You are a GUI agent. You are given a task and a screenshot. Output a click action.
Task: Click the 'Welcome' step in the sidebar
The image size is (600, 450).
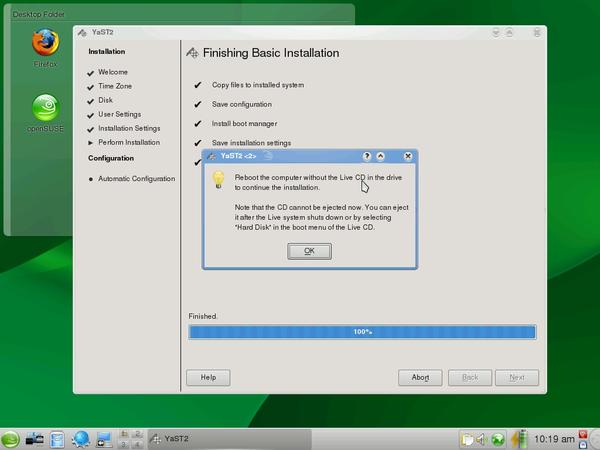[113, 72]
